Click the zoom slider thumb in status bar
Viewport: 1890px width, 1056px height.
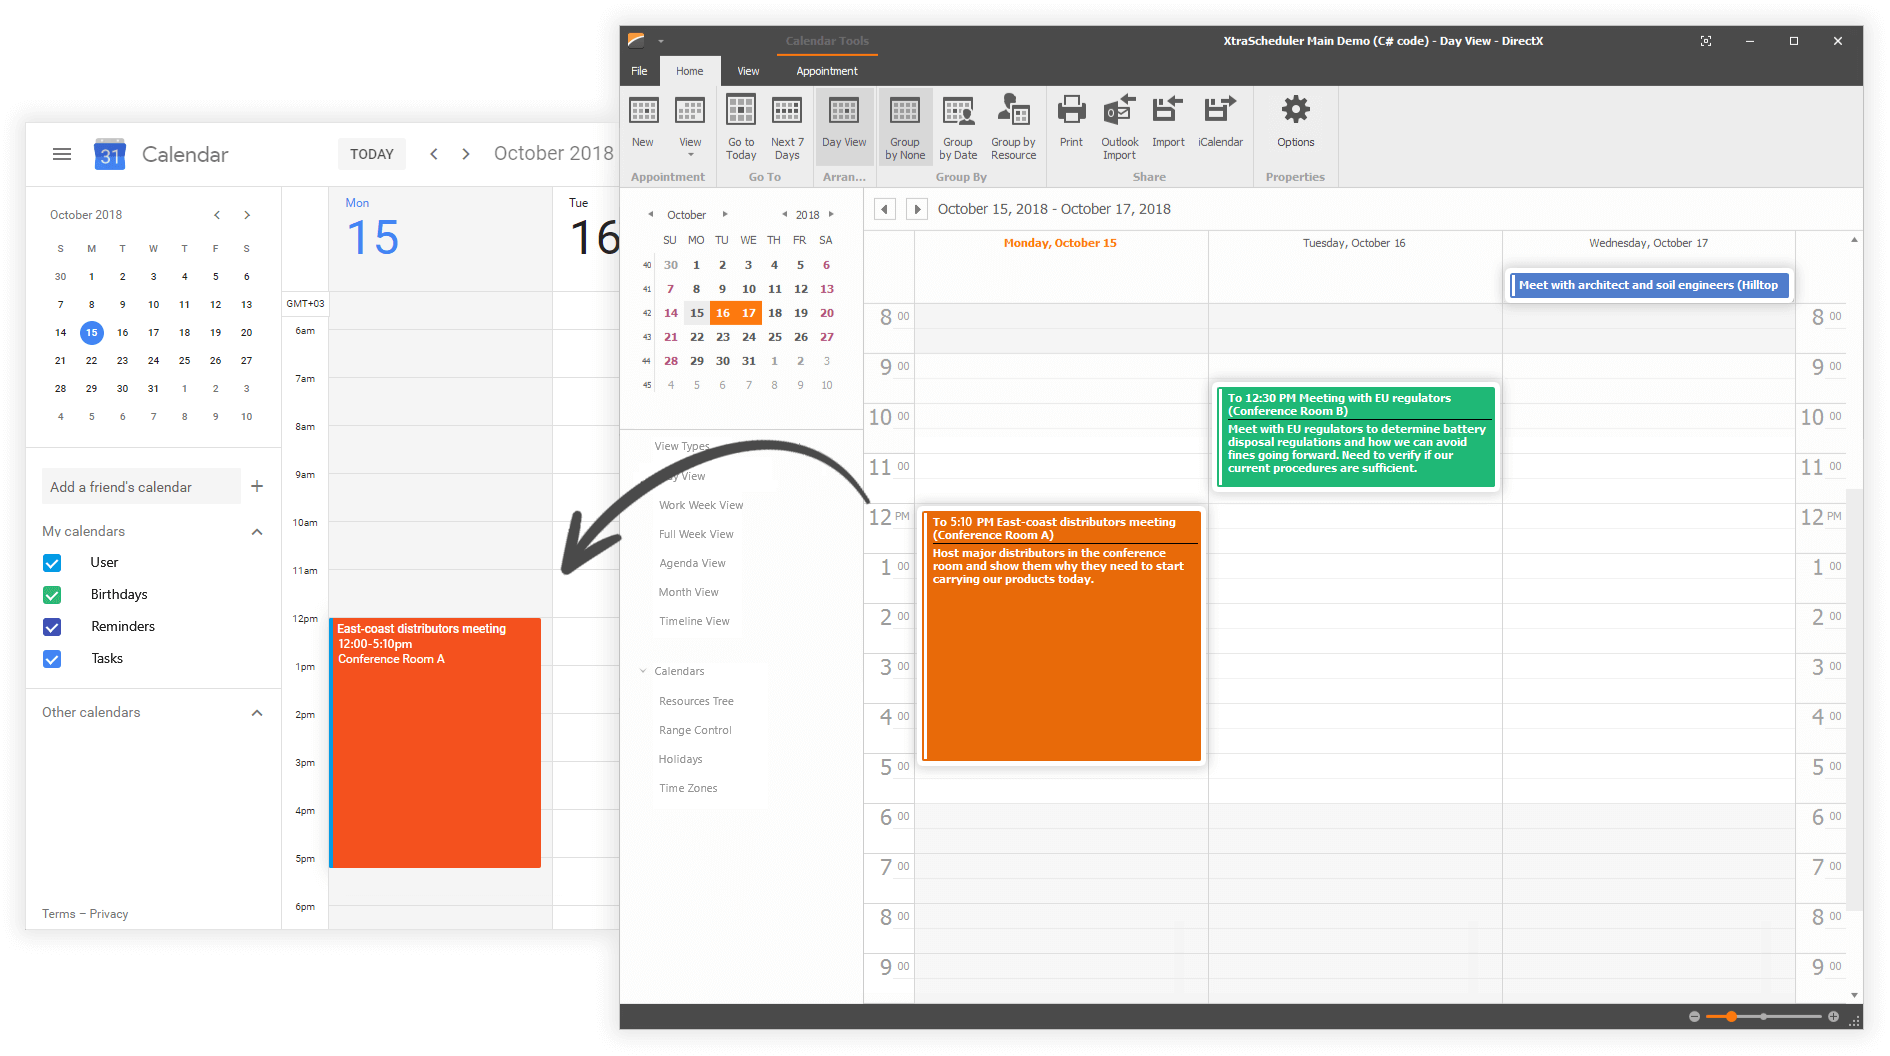[x=1731, y=1016]
